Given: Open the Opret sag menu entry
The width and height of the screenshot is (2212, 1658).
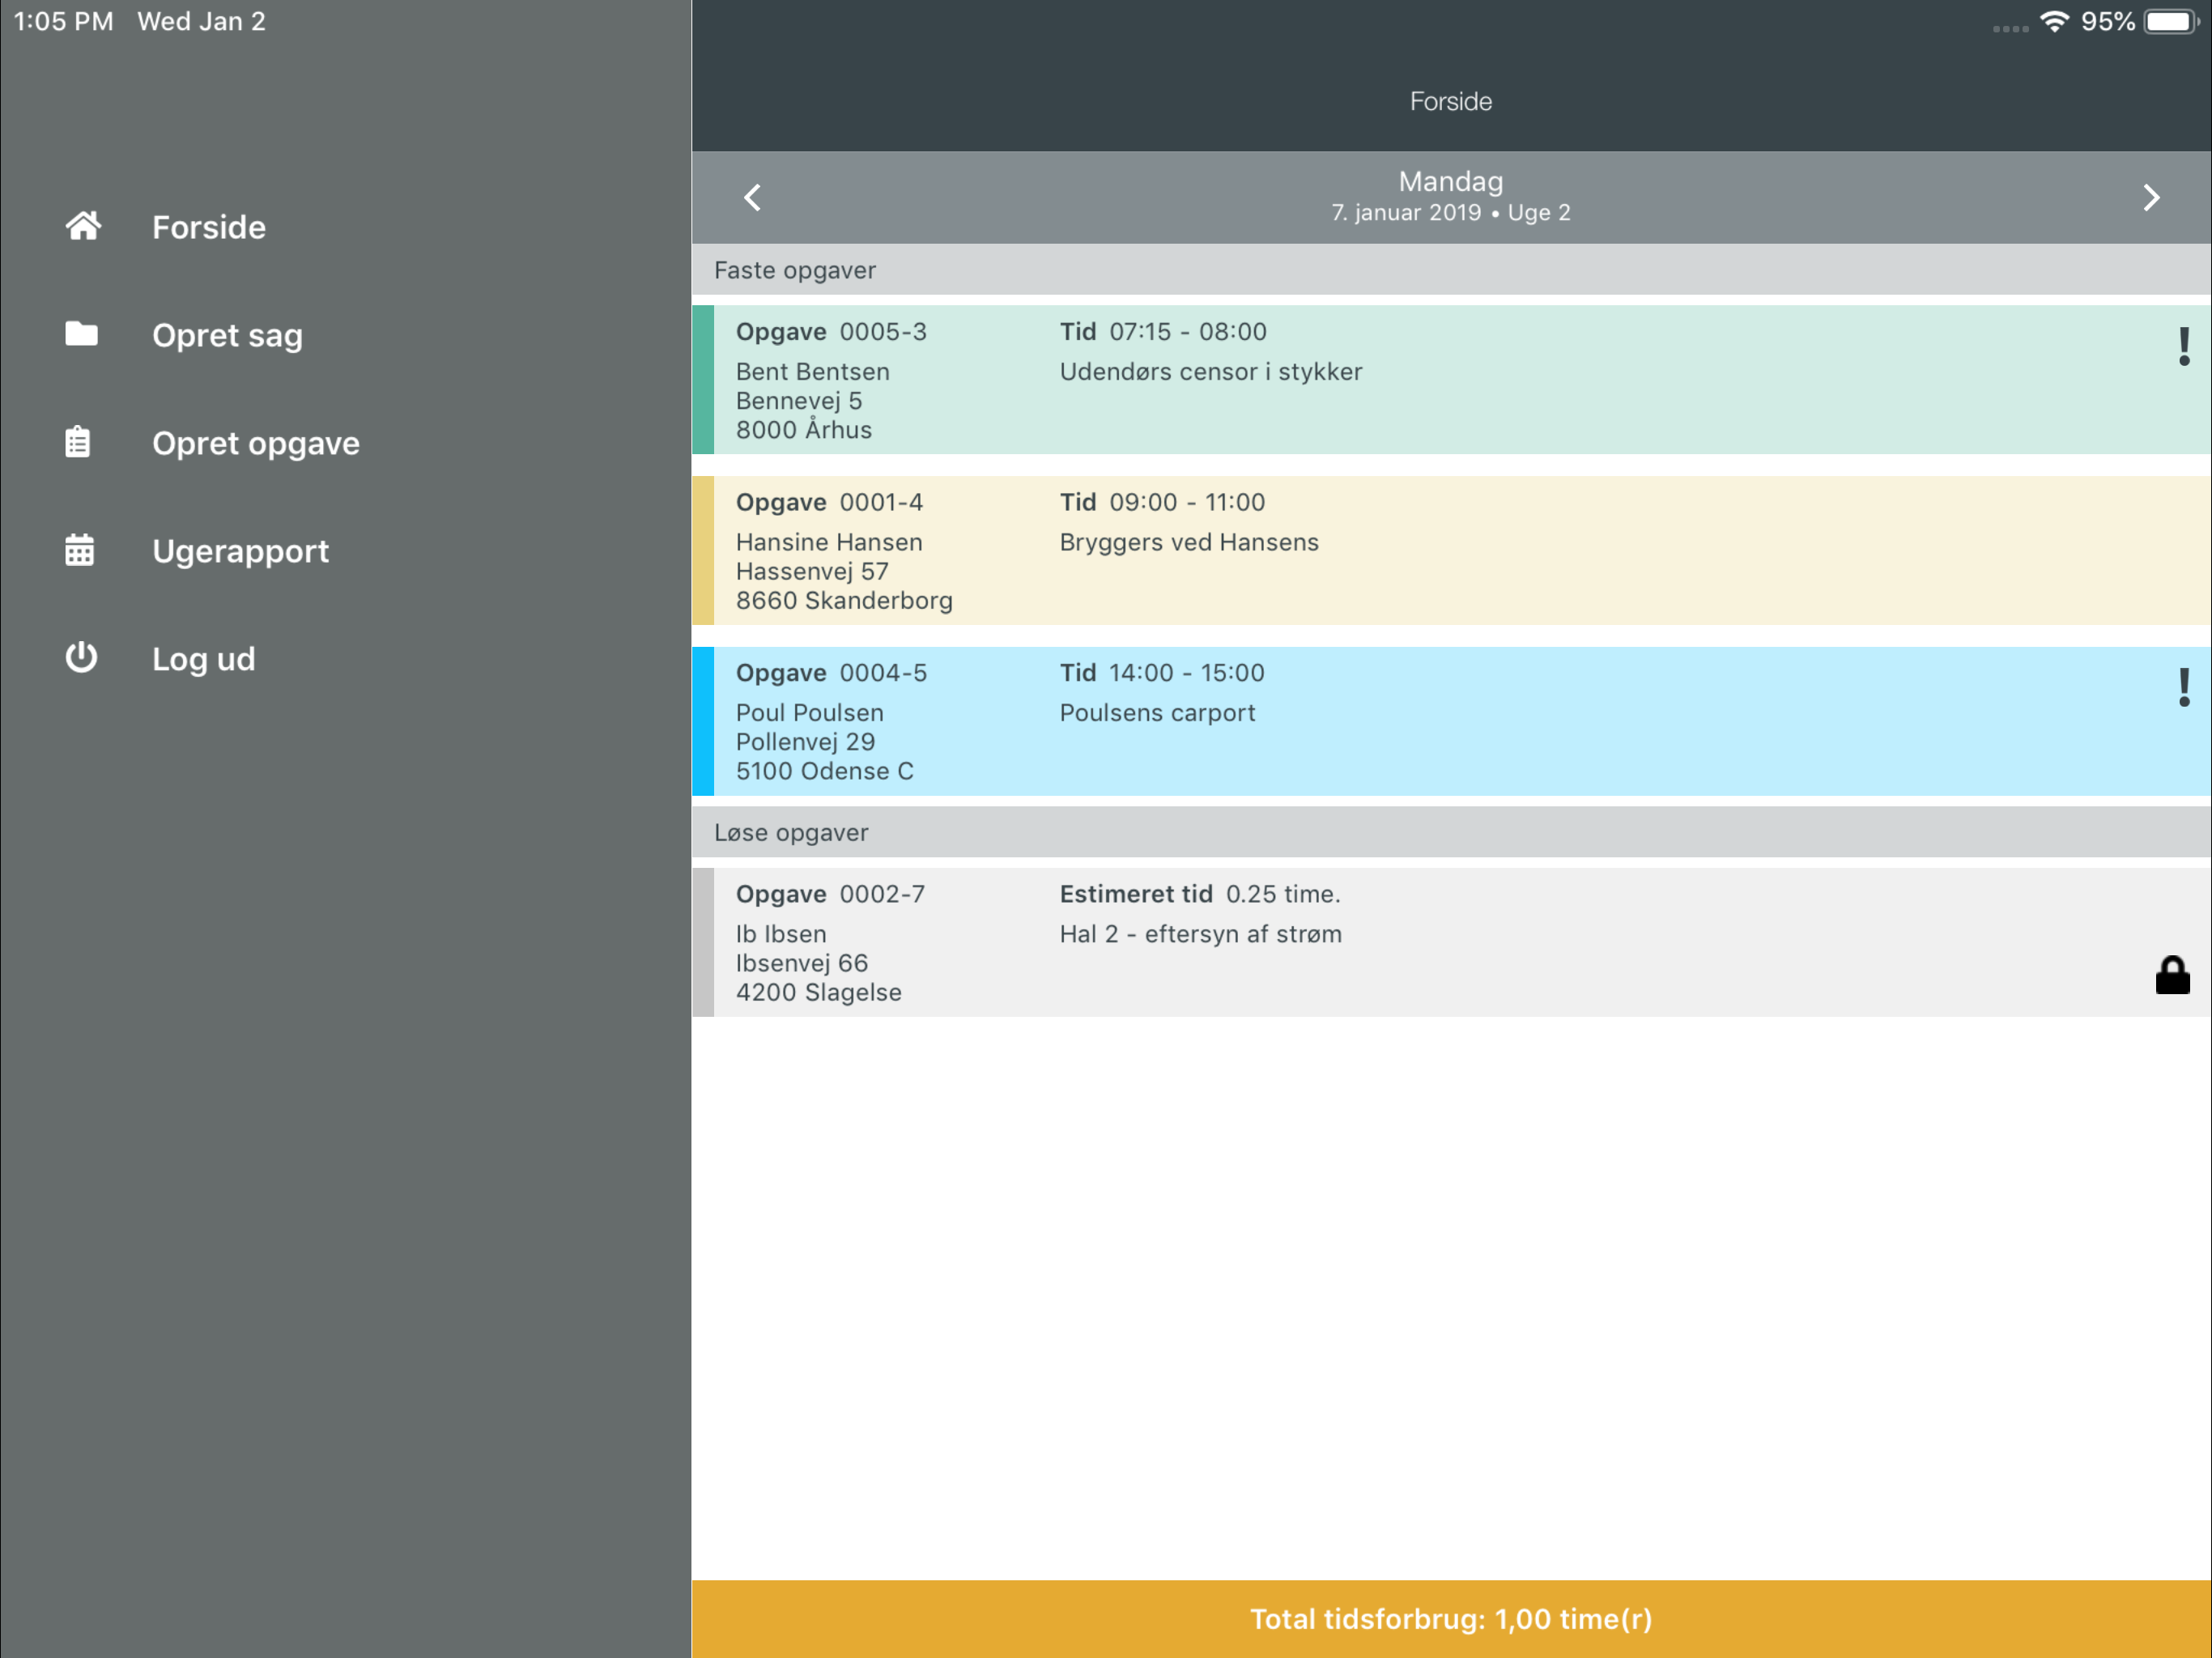Looking at the screenshot, I should click(x=227, y=335).
